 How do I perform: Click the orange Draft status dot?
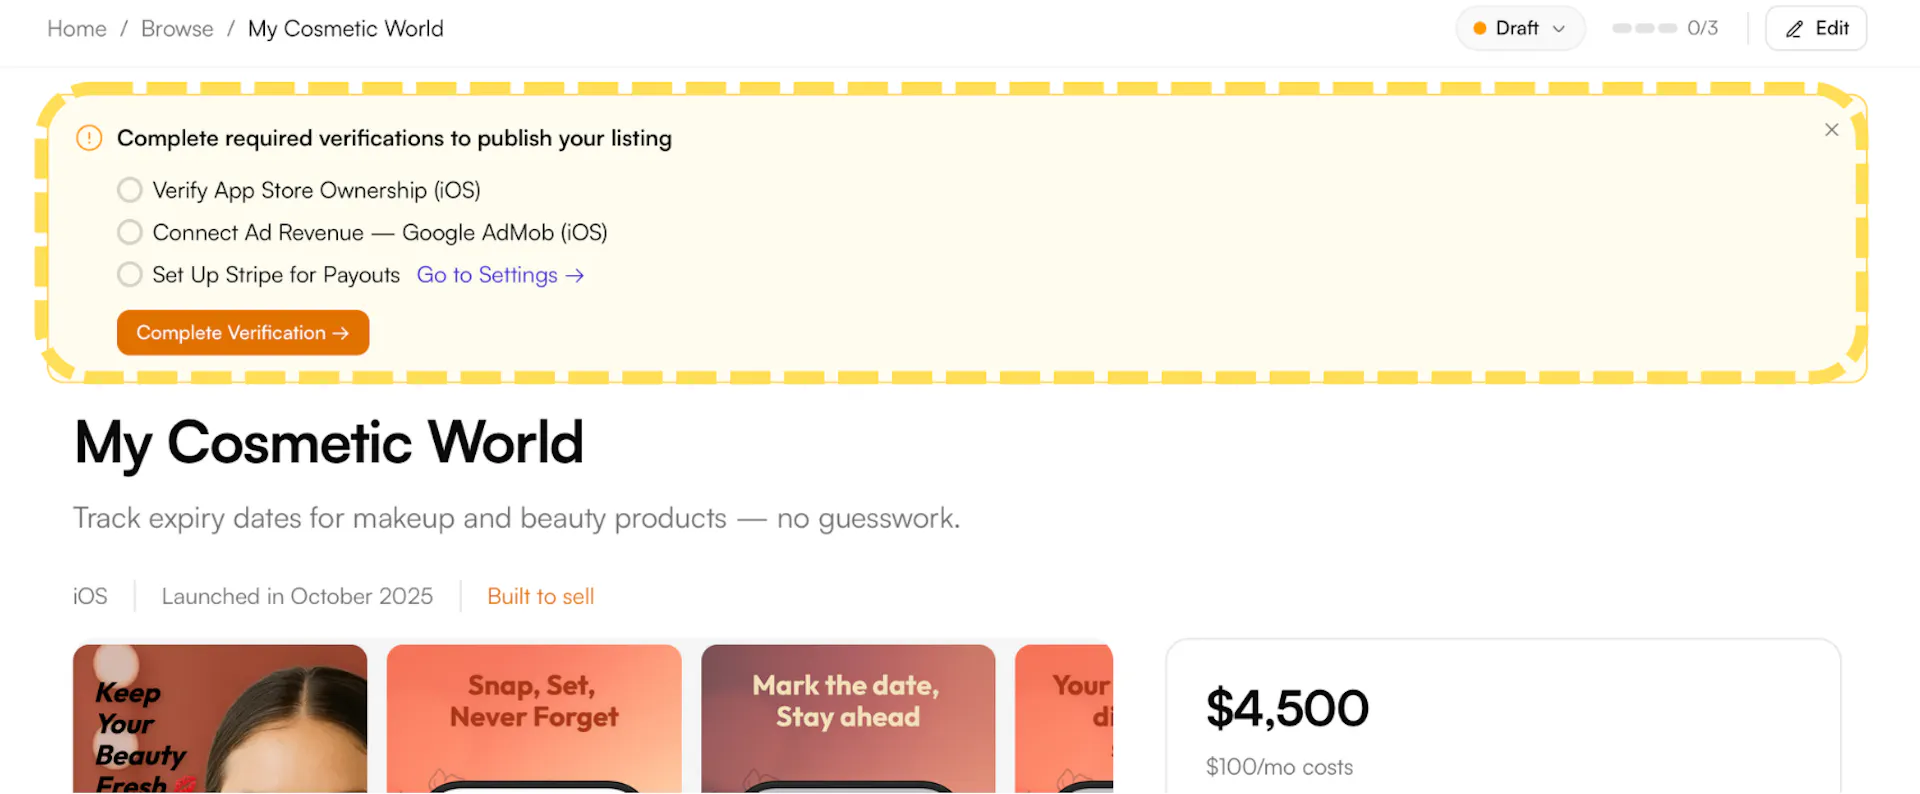[1480, 29]
